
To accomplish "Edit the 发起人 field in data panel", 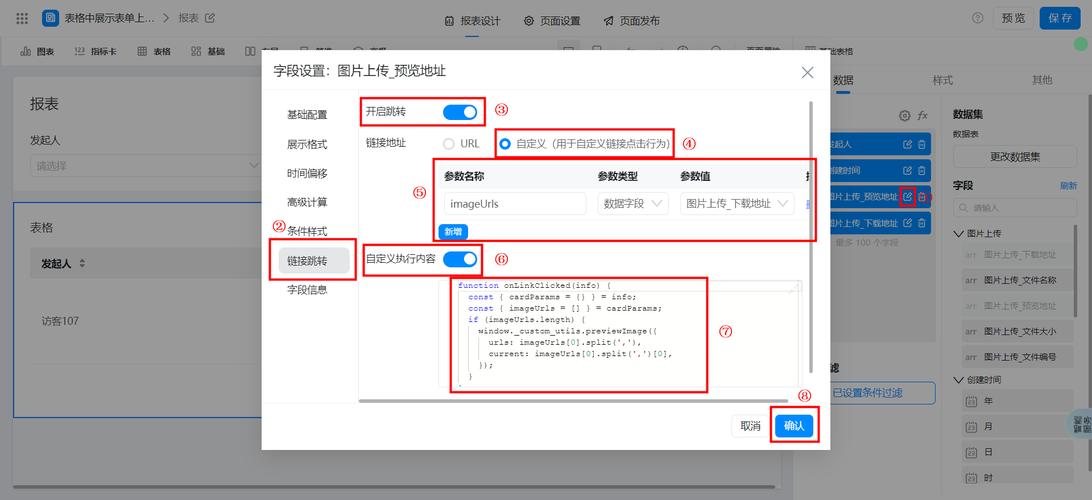I will (x=907, y=145).
